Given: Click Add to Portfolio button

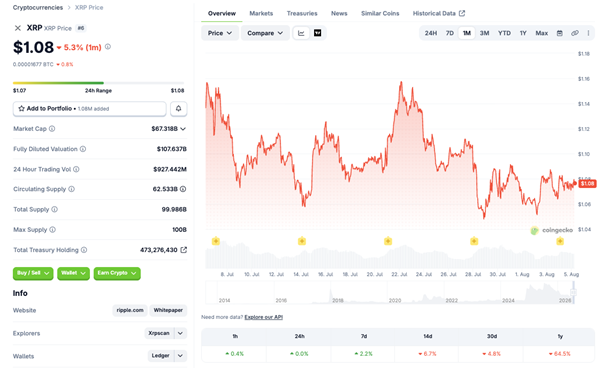Looking at the screenshot, I should click(89, 109).
